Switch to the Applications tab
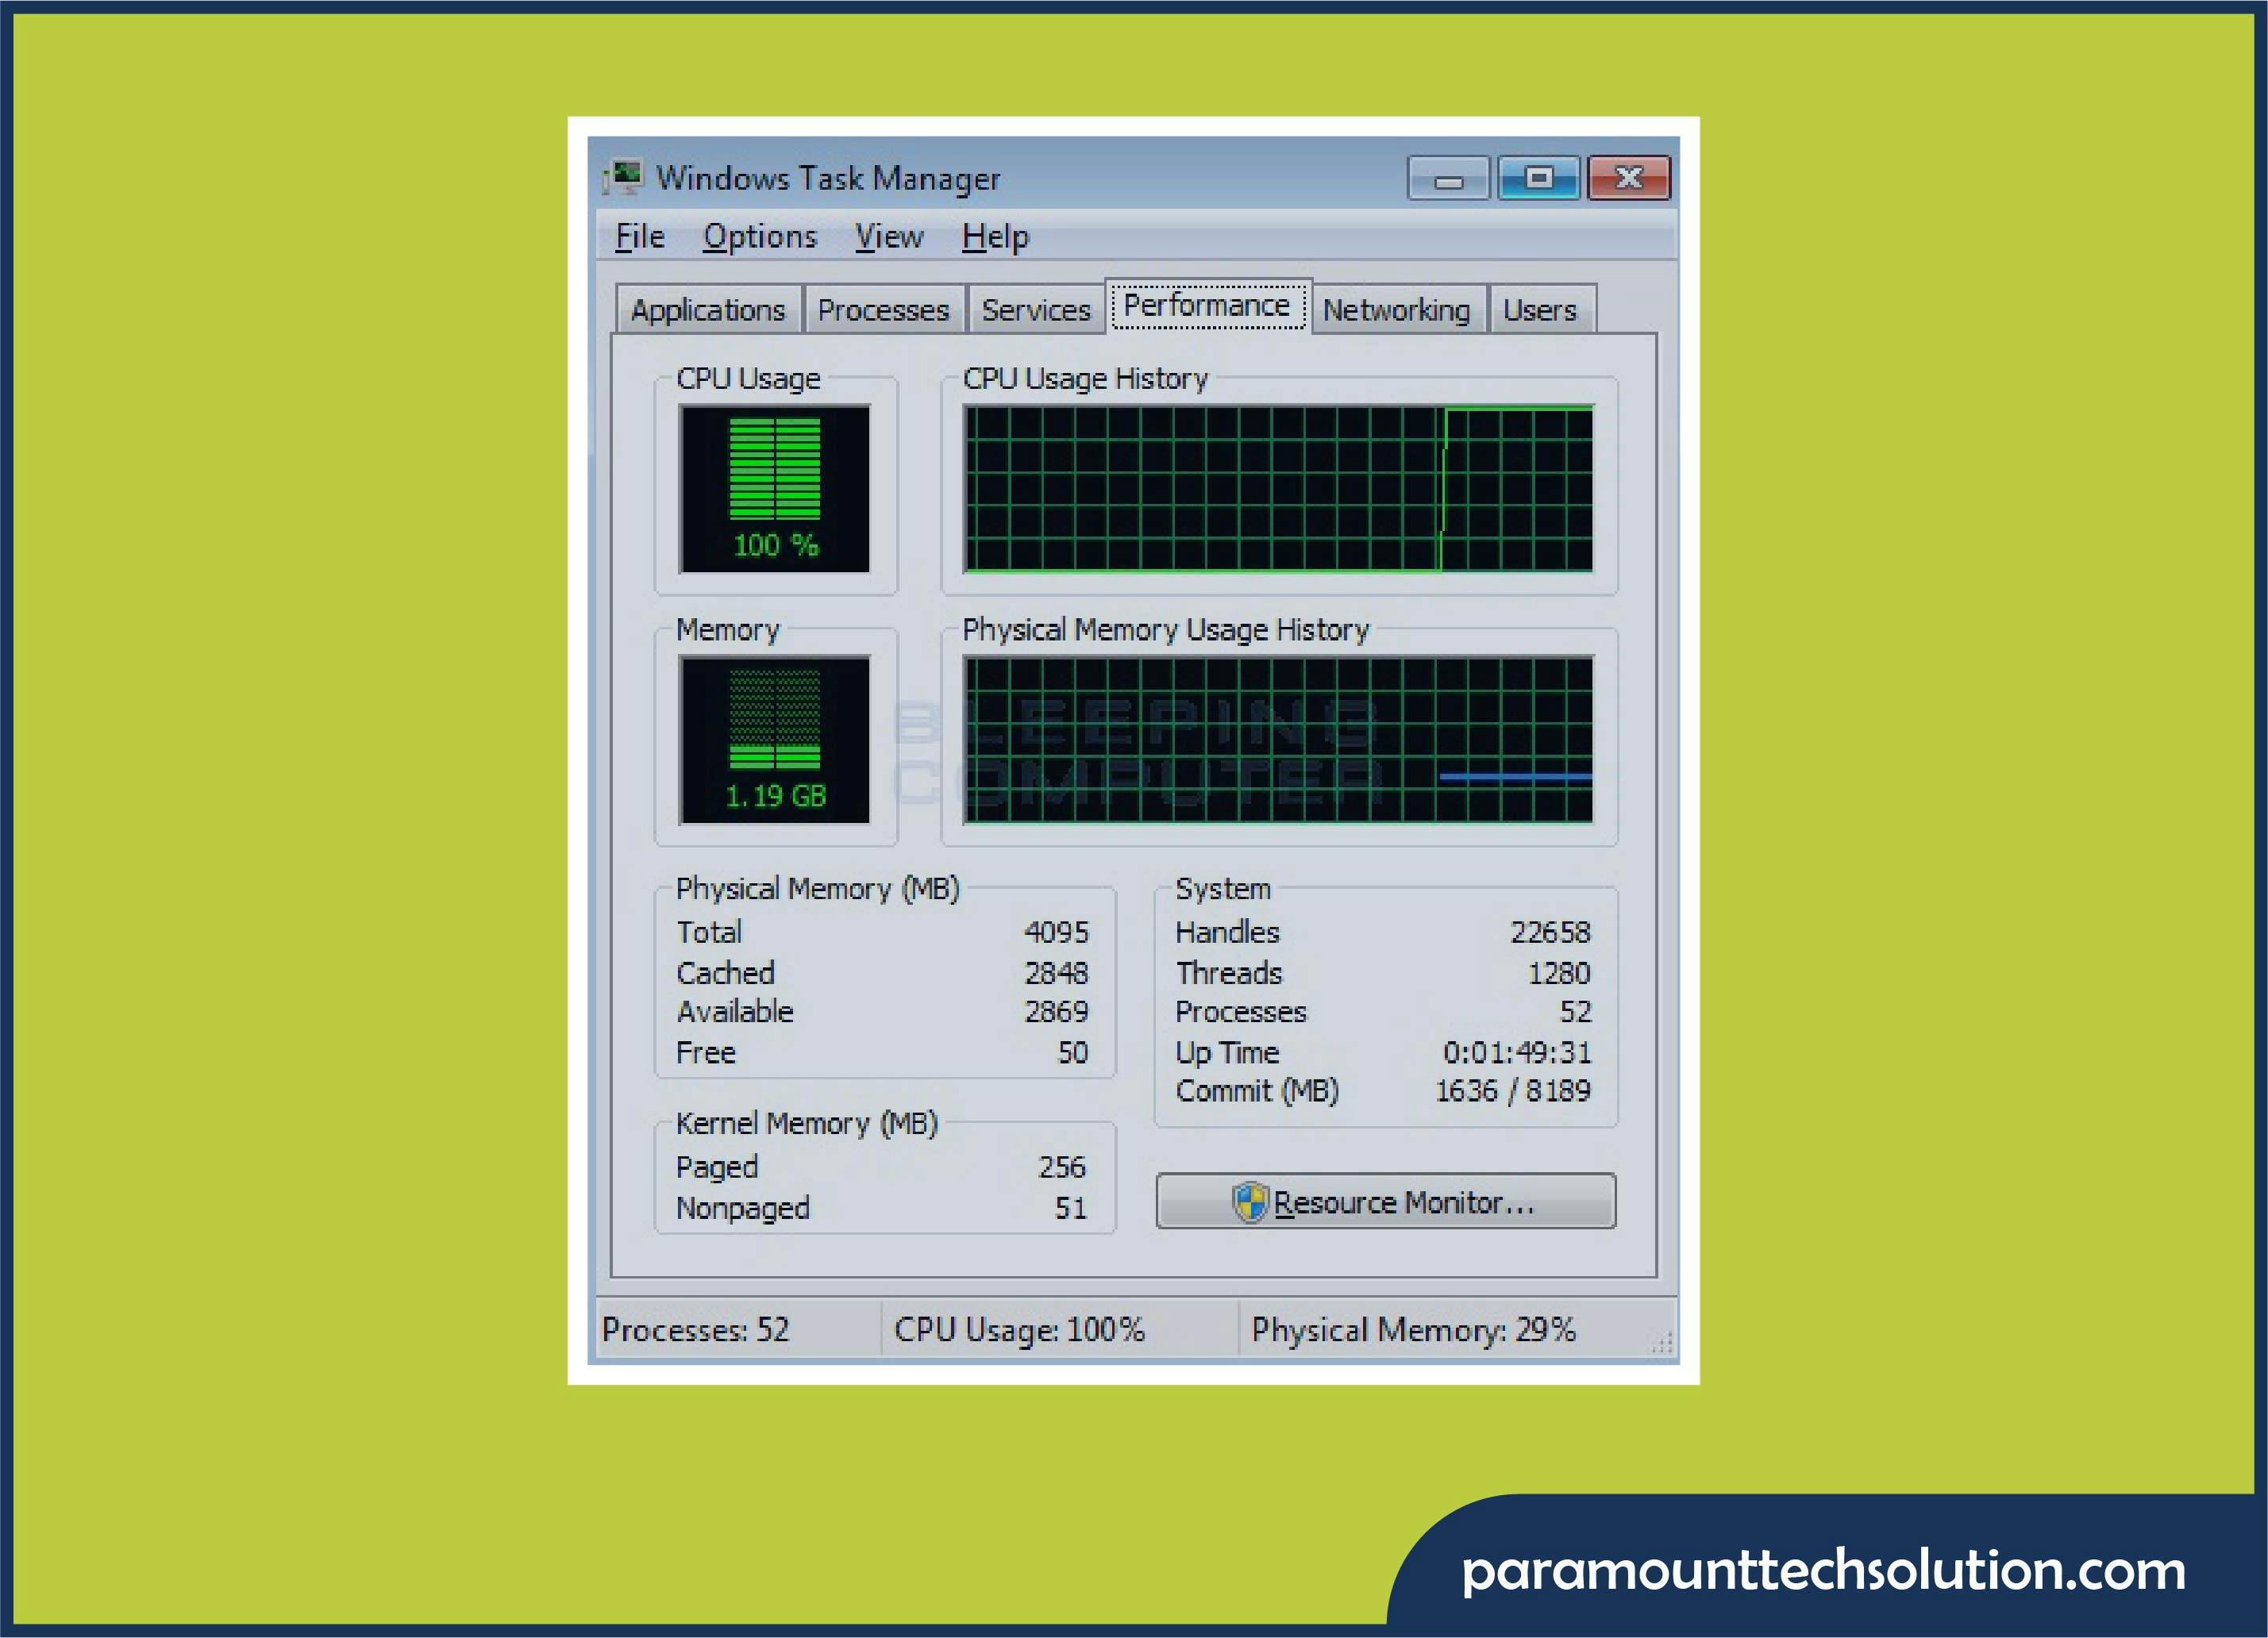This screenshot has height=1638, width=2268. pyautogui.click(x=708, y=310)
